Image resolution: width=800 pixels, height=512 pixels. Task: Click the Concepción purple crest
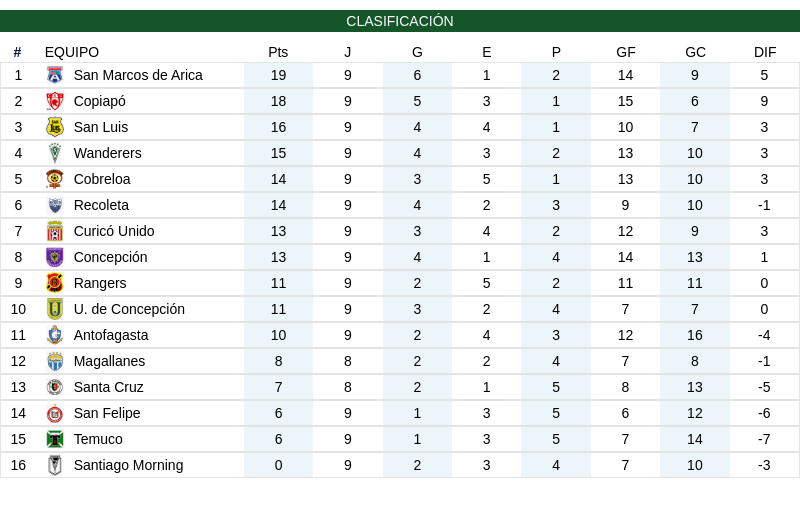coord(55,257)
